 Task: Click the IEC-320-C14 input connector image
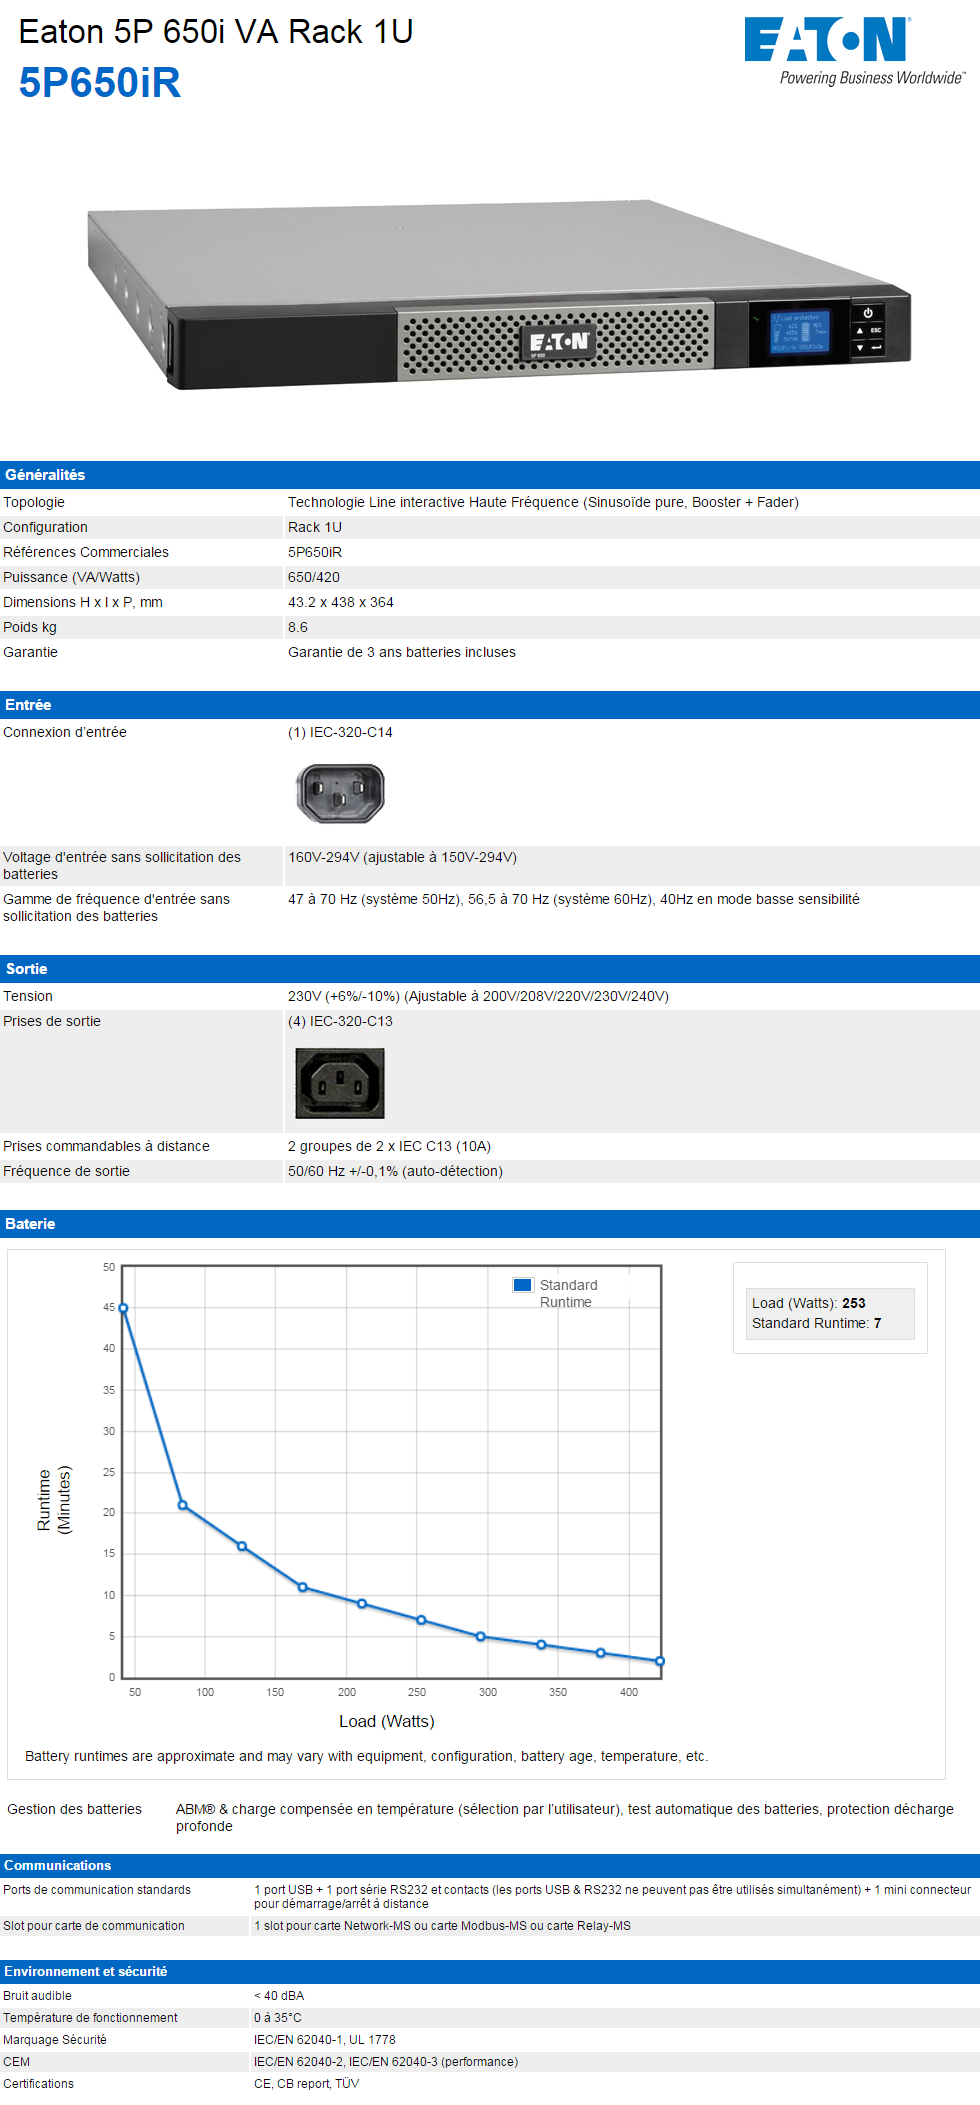click(340, 793)
